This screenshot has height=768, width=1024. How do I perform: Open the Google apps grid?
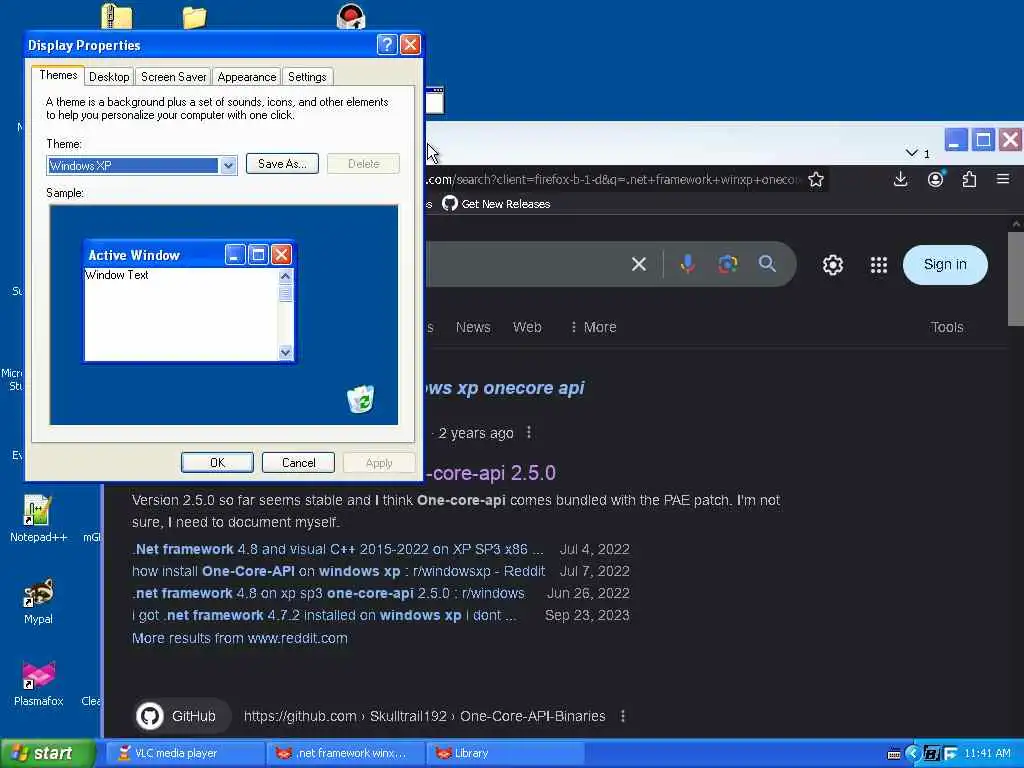pyautogui.click(x=879, y=264)
